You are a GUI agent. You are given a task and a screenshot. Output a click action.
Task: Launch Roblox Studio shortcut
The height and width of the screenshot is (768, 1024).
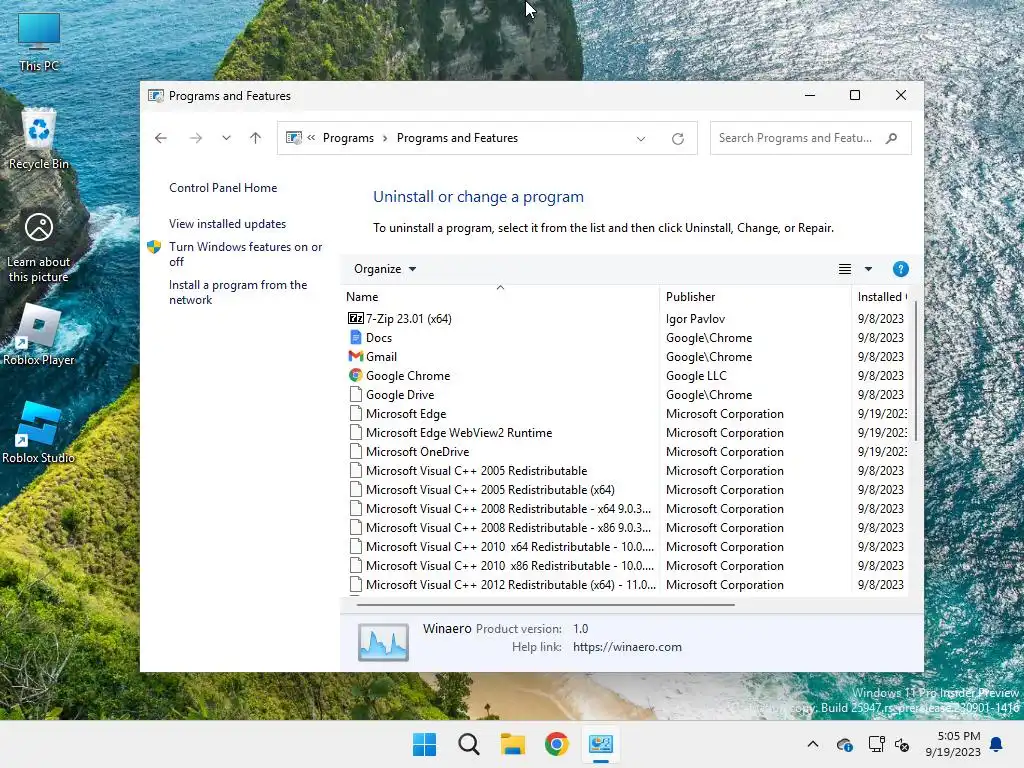[x=39, y=433]
